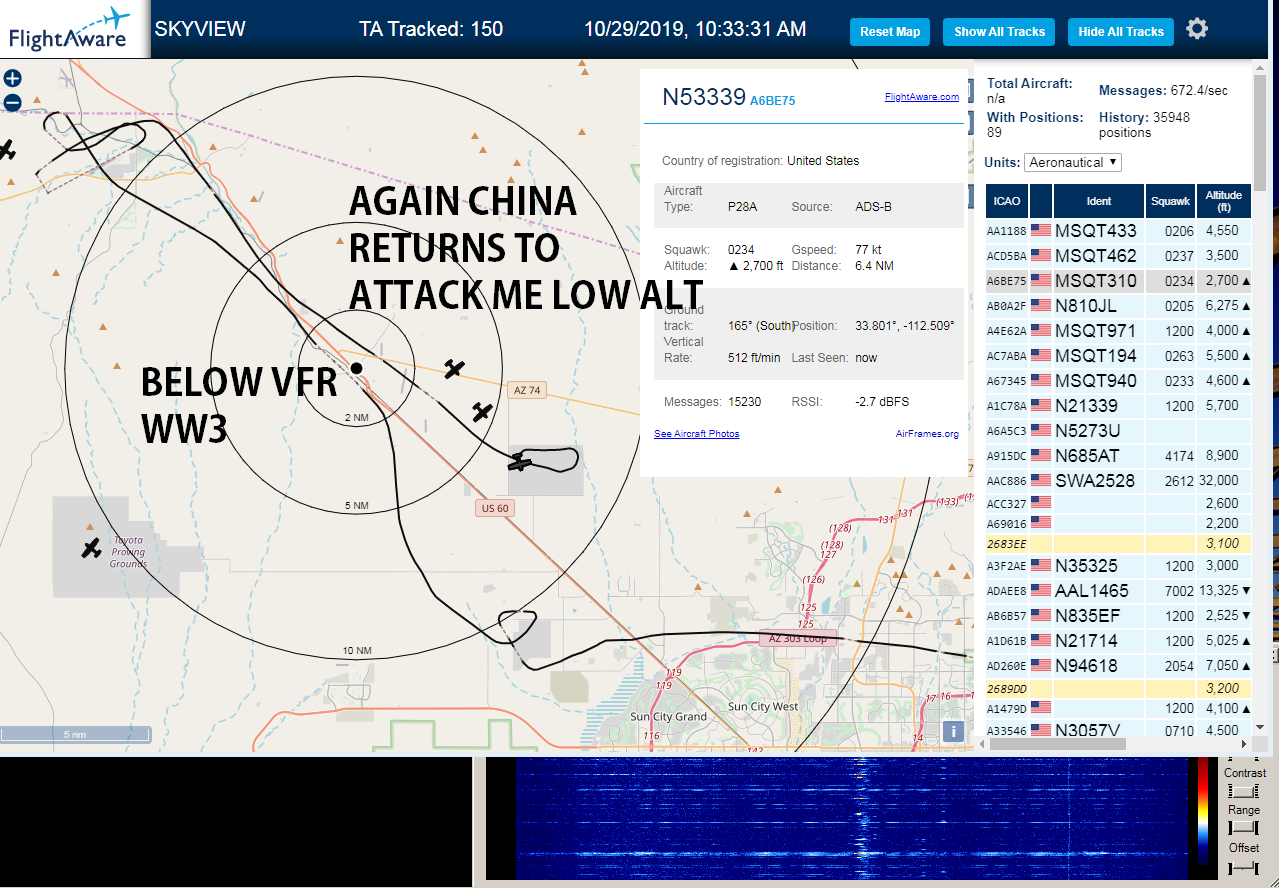
Task: Select the highlighted MSQT310 row
Action: (x=1118, y=281)
